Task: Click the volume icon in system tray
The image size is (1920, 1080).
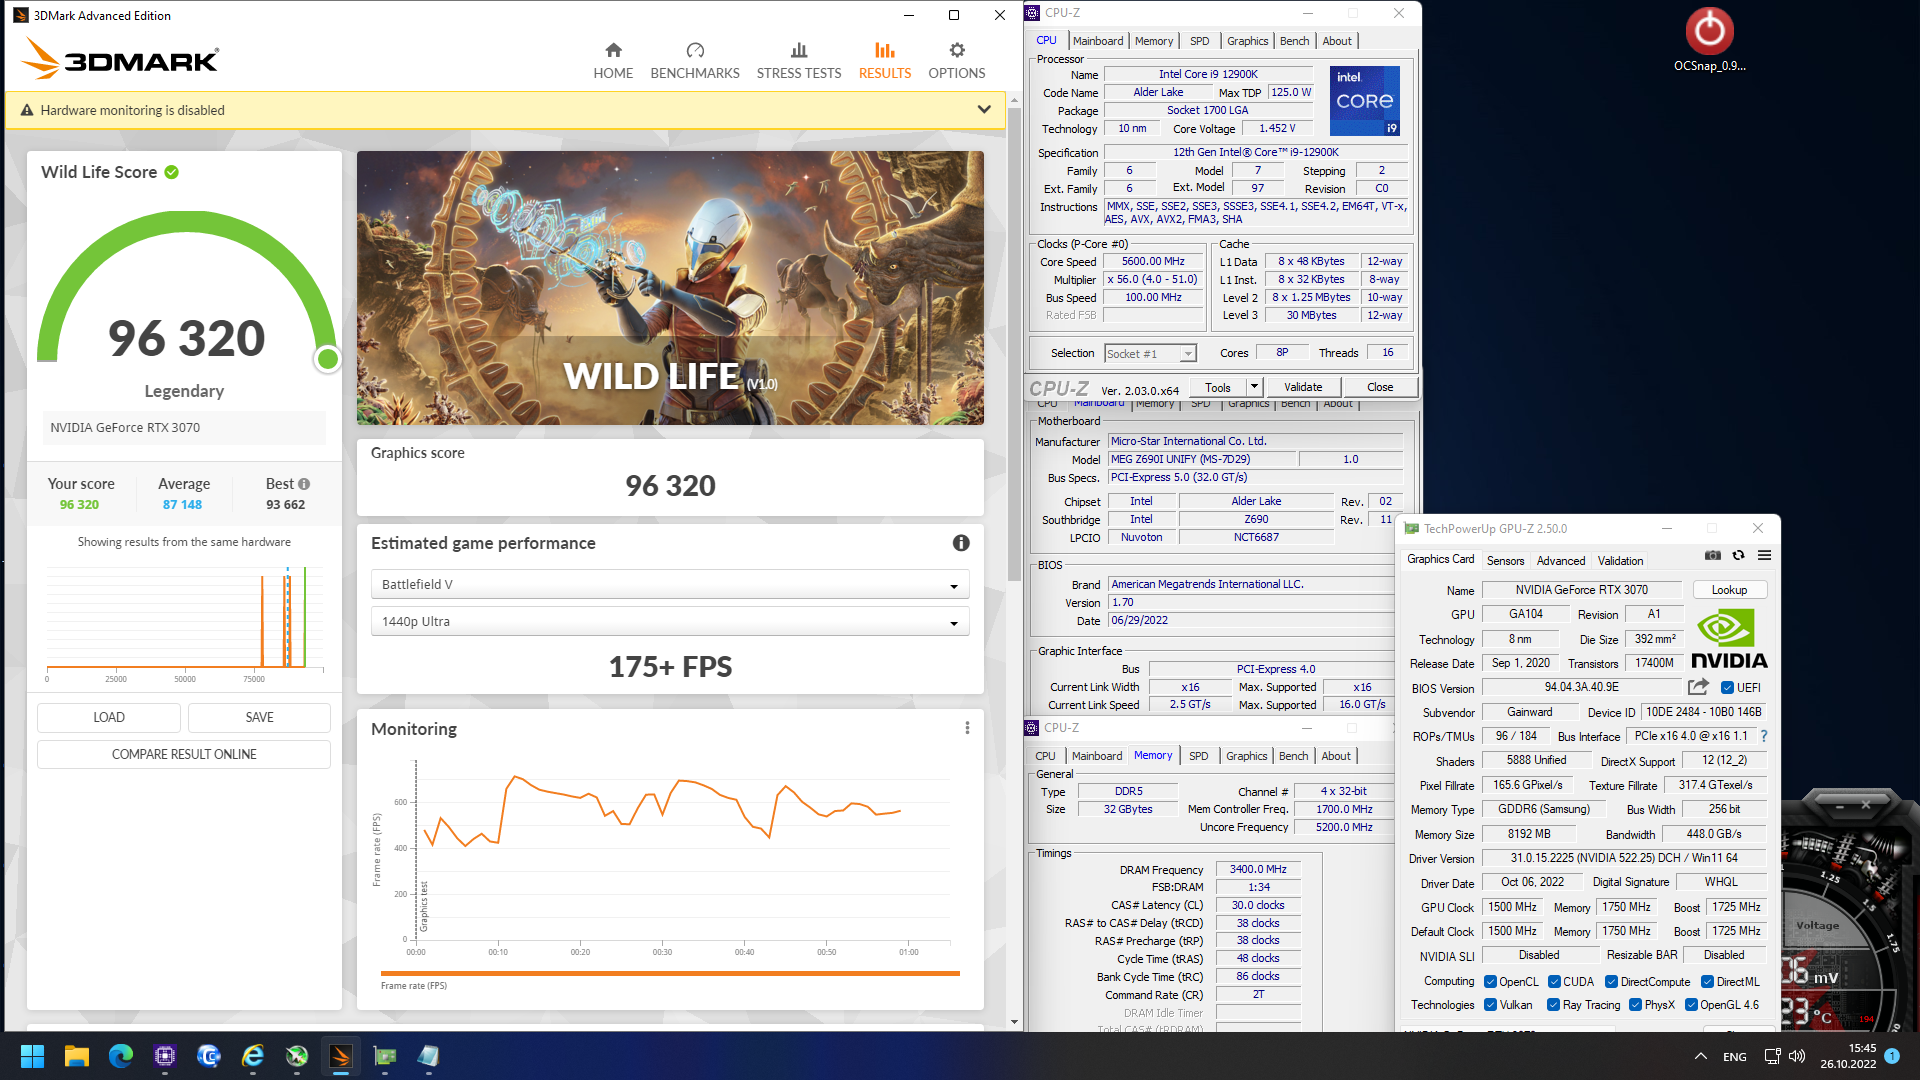Action: point(1797,1056)
